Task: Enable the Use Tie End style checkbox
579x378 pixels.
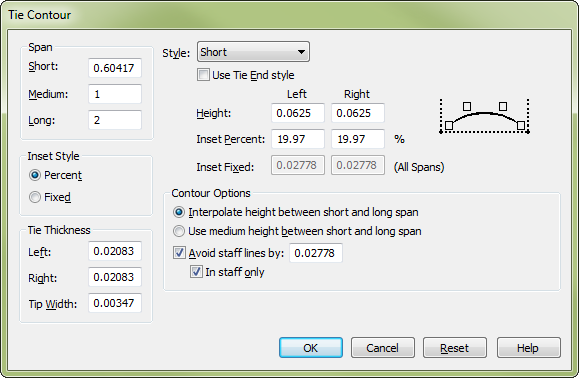Action: tap(203, 75)
